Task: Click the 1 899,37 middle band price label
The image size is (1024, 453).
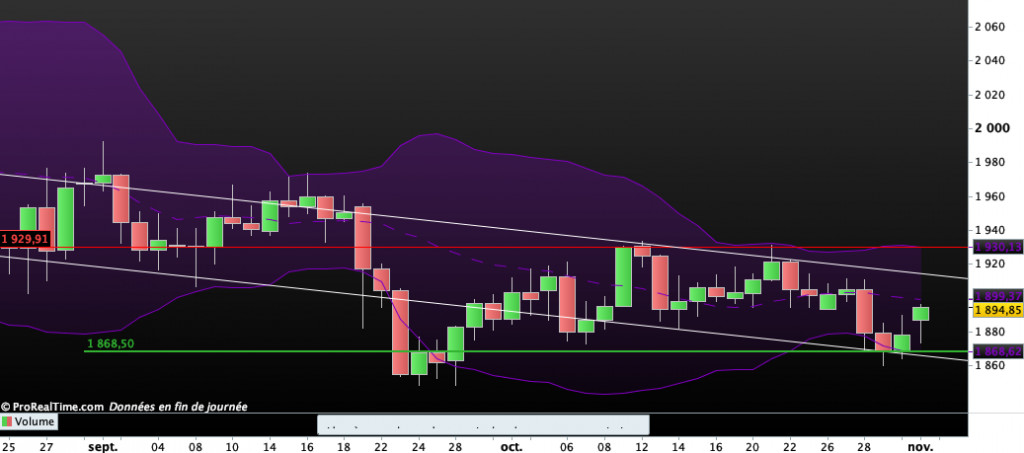Action: tap(996, 296)
